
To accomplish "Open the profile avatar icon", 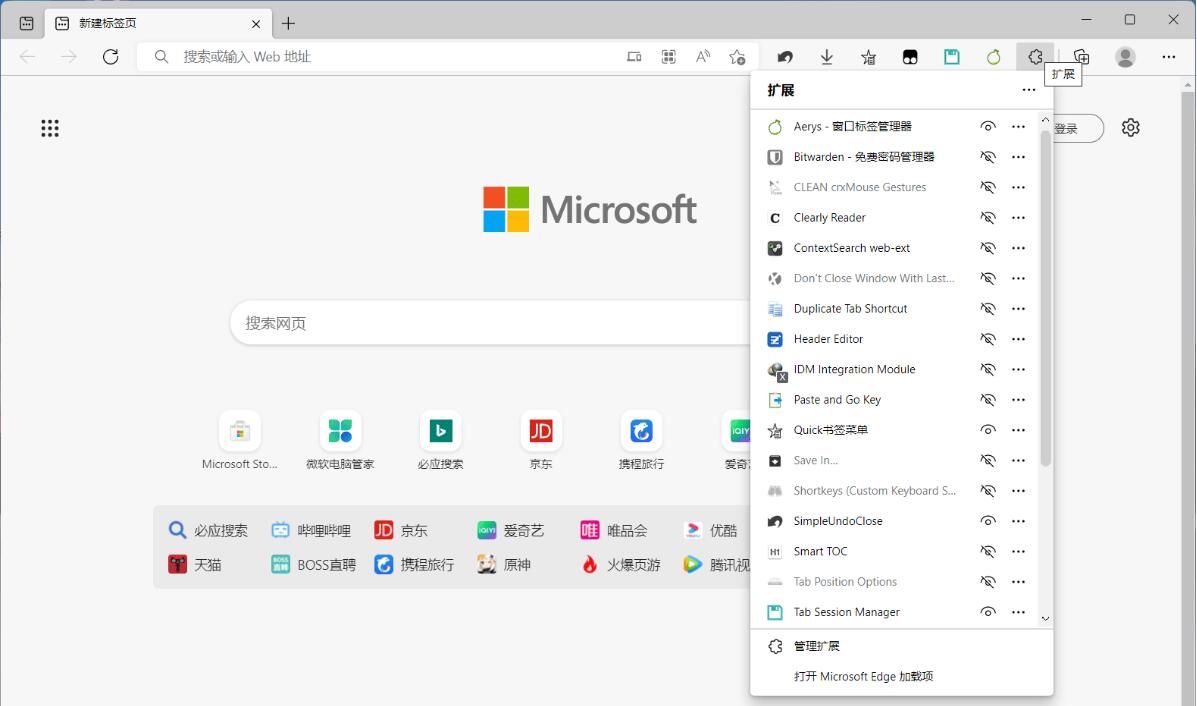I will (1125, 56).
